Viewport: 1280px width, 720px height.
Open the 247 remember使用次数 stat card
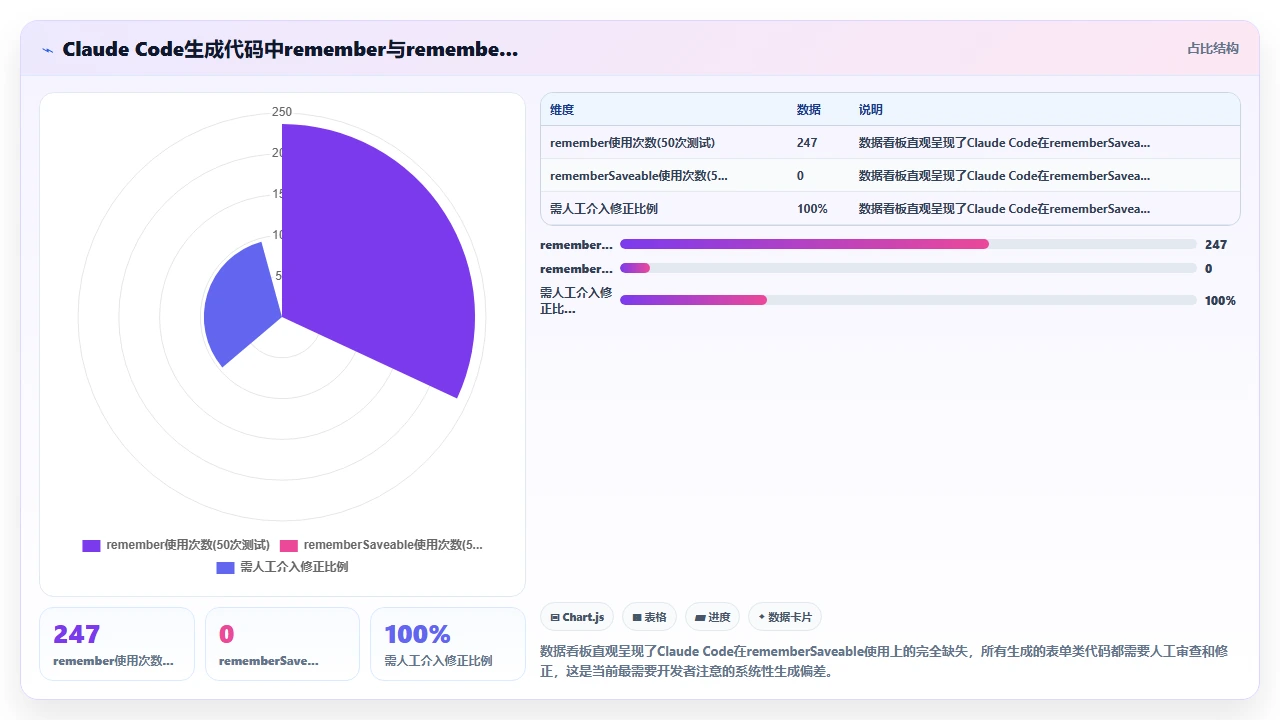[117, 644]
